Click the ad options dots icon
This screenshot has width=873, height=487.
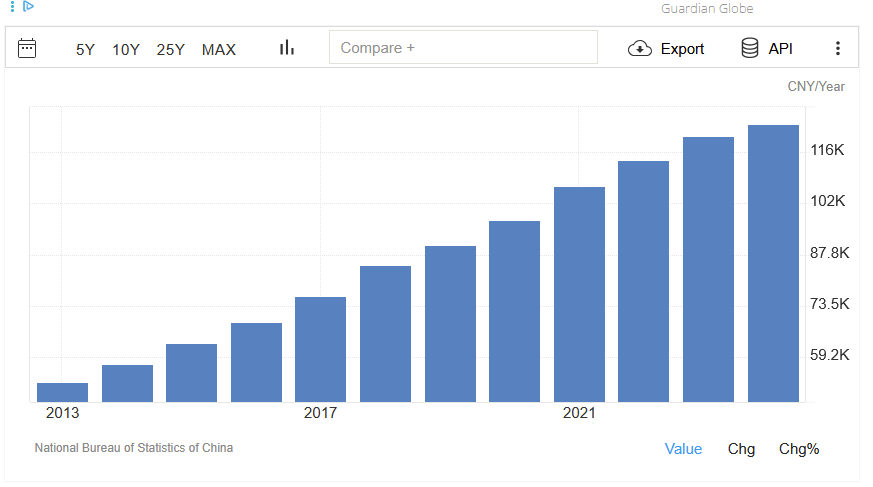point(12,6)
